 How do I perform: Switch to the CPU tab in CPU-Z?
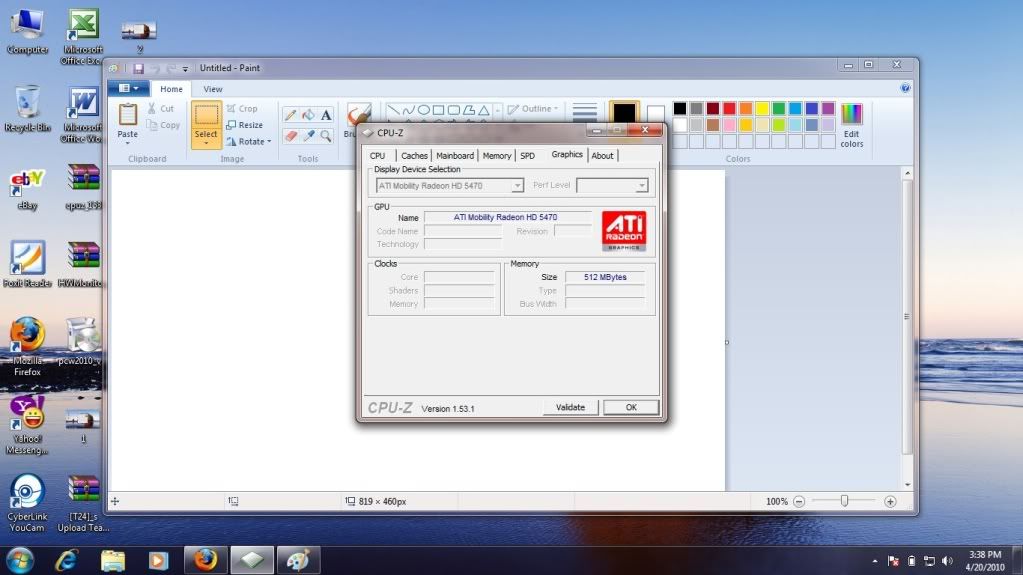378,155
